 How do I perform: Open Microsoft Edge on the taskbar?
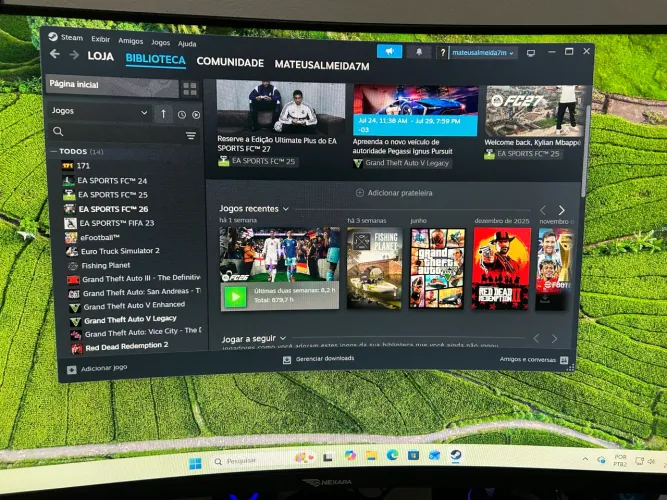pos(392,455)
